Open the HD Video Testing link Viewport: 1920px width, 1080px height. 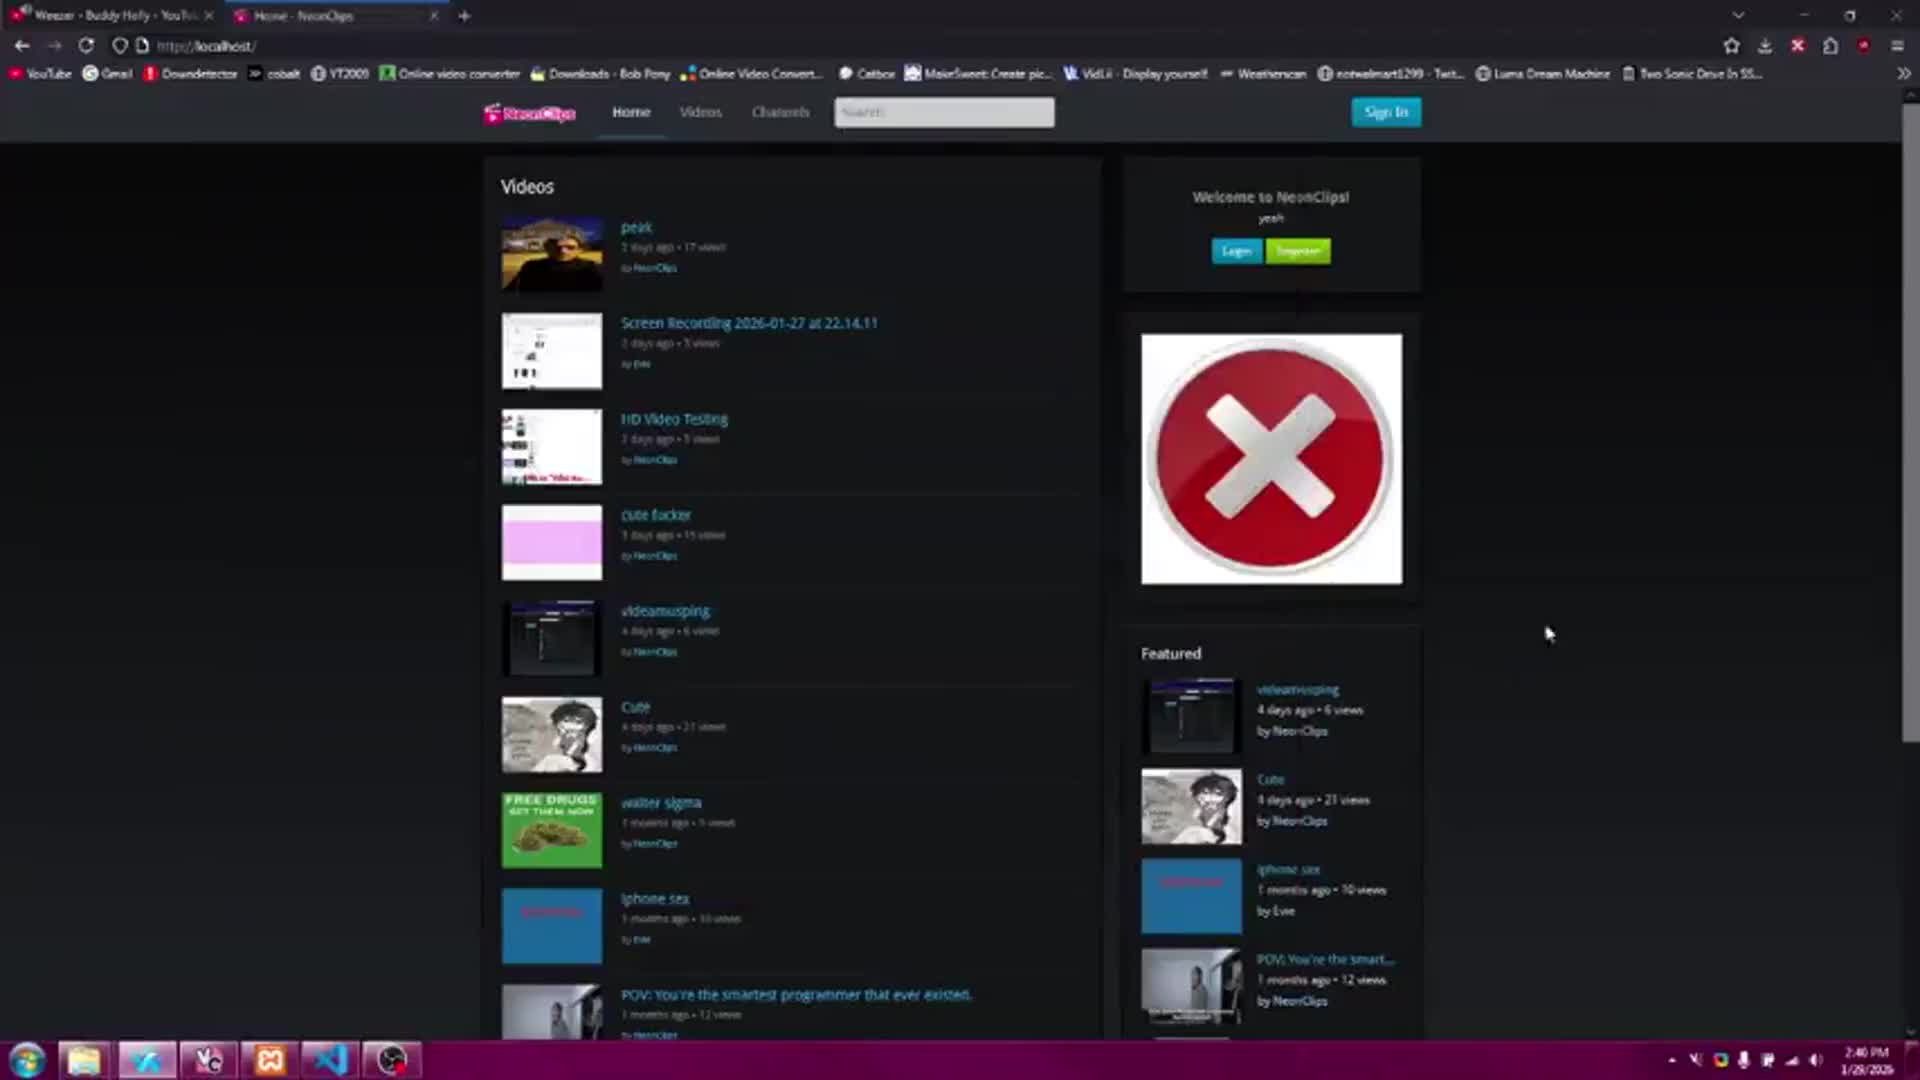coord(674,419)
